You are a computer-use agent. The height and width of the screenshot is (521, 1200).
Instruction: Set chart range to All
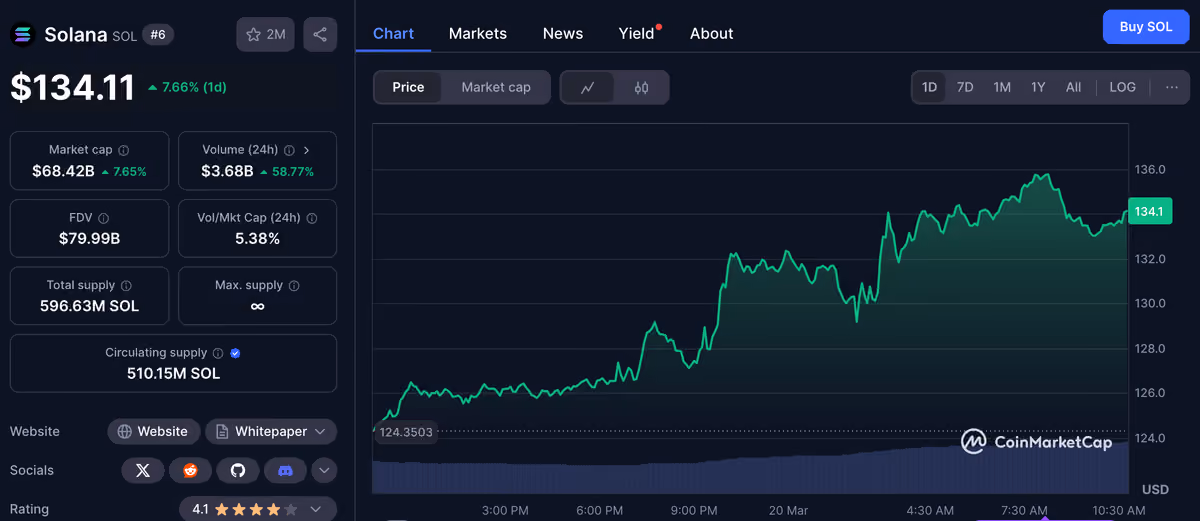(x=1073, y=87)
